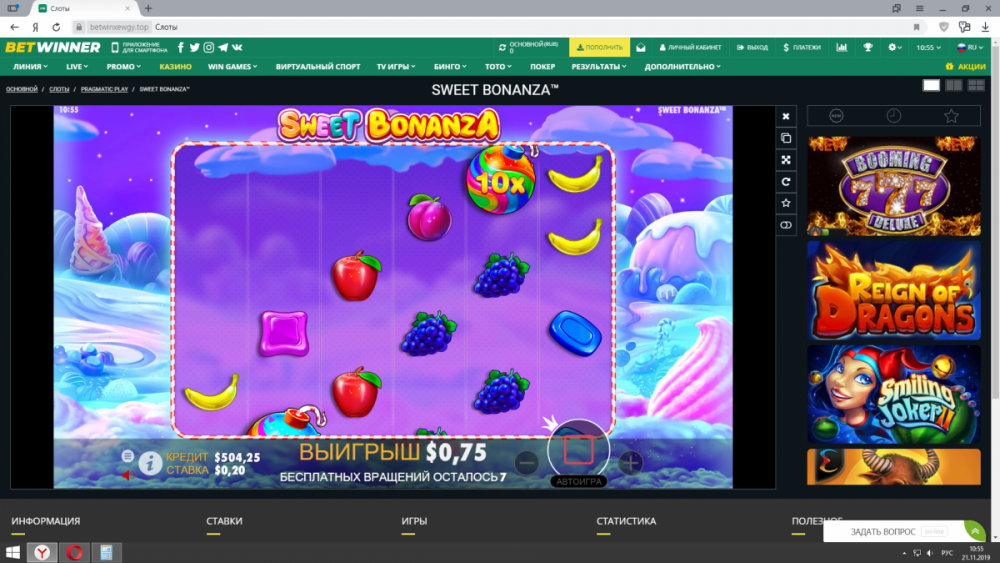This screenshot has width=1000, height=563.
Task: Reload the game with the refresh icon
Action: point(786,182)
